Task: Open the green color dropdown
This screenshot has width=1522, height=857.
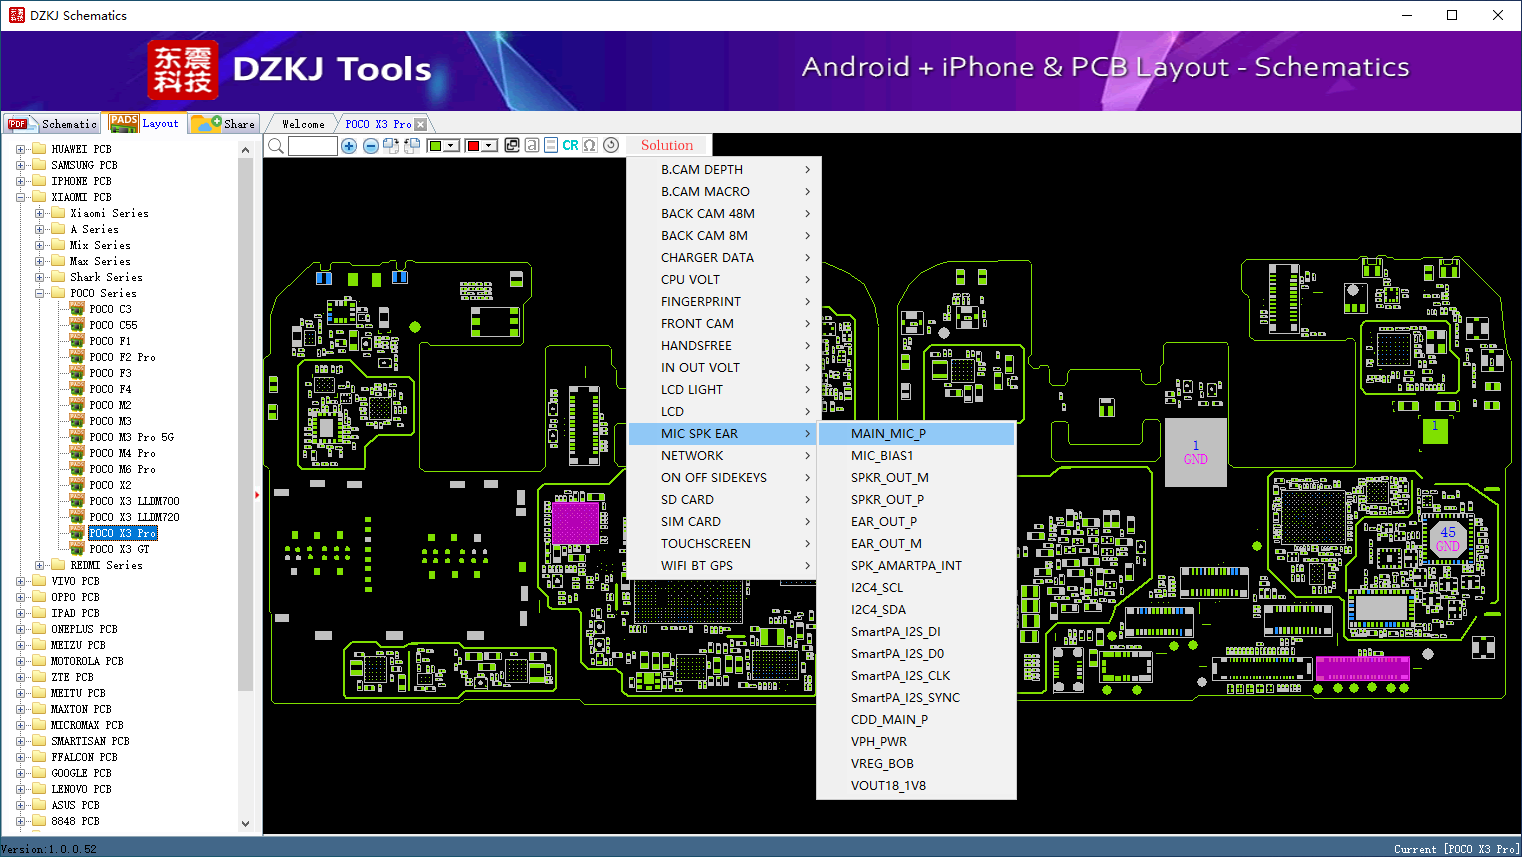Action: tap(452, 146)
